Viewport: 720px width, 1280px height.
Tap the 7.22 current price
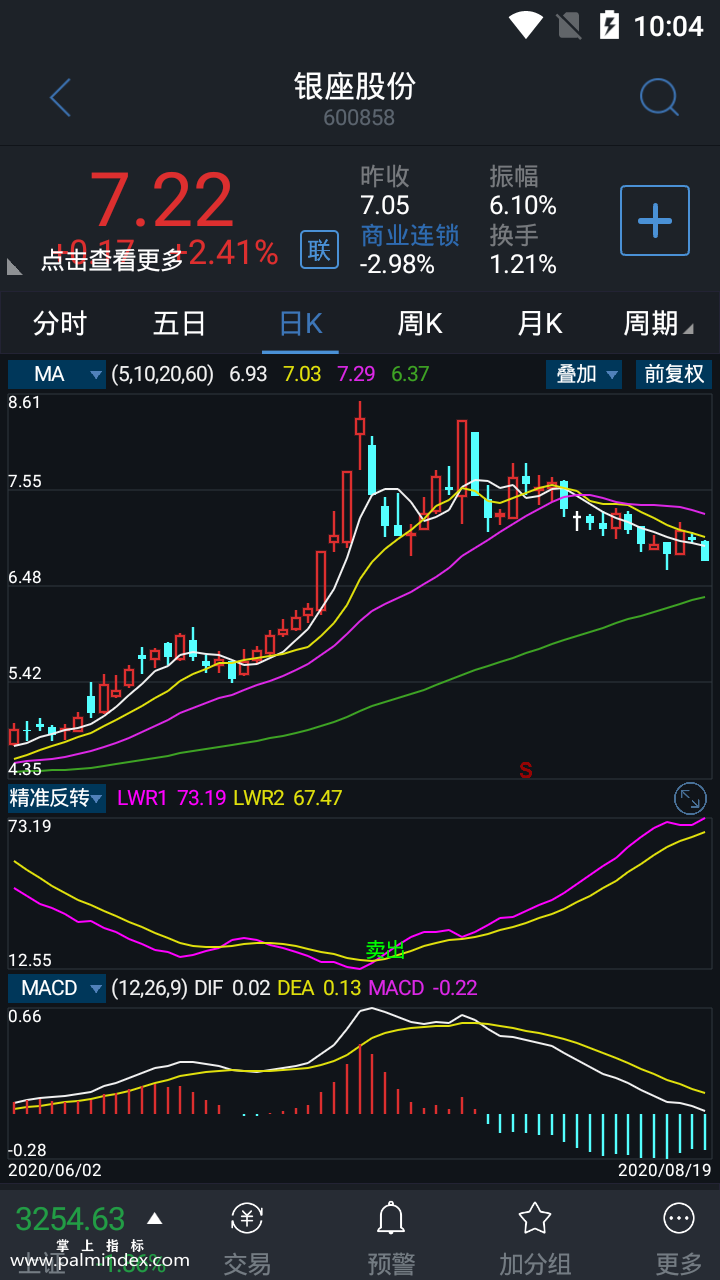click(x=162, y=200)
